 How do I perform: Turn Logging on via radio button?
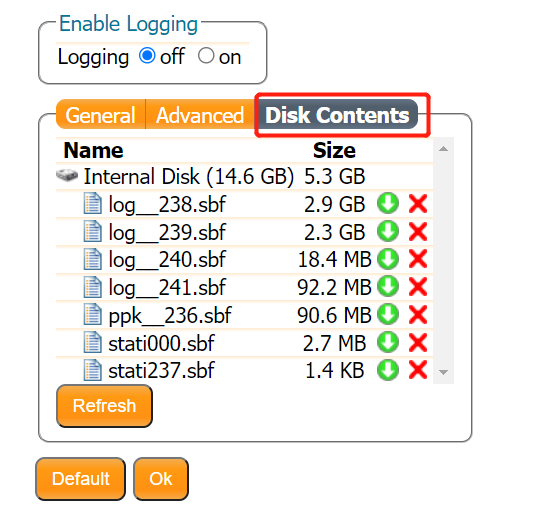206,56
